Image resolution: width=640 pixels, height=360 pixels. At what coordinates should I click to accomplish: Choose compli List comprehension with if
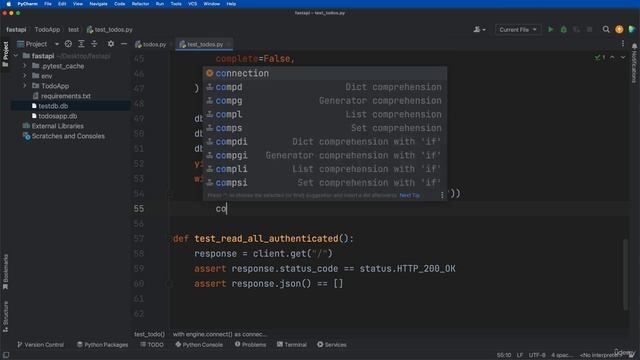325,169
